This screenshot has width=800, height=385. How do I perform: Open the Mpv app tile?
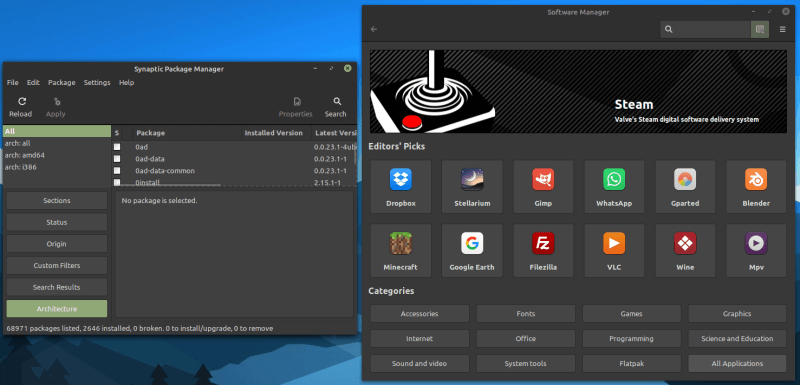756,250
